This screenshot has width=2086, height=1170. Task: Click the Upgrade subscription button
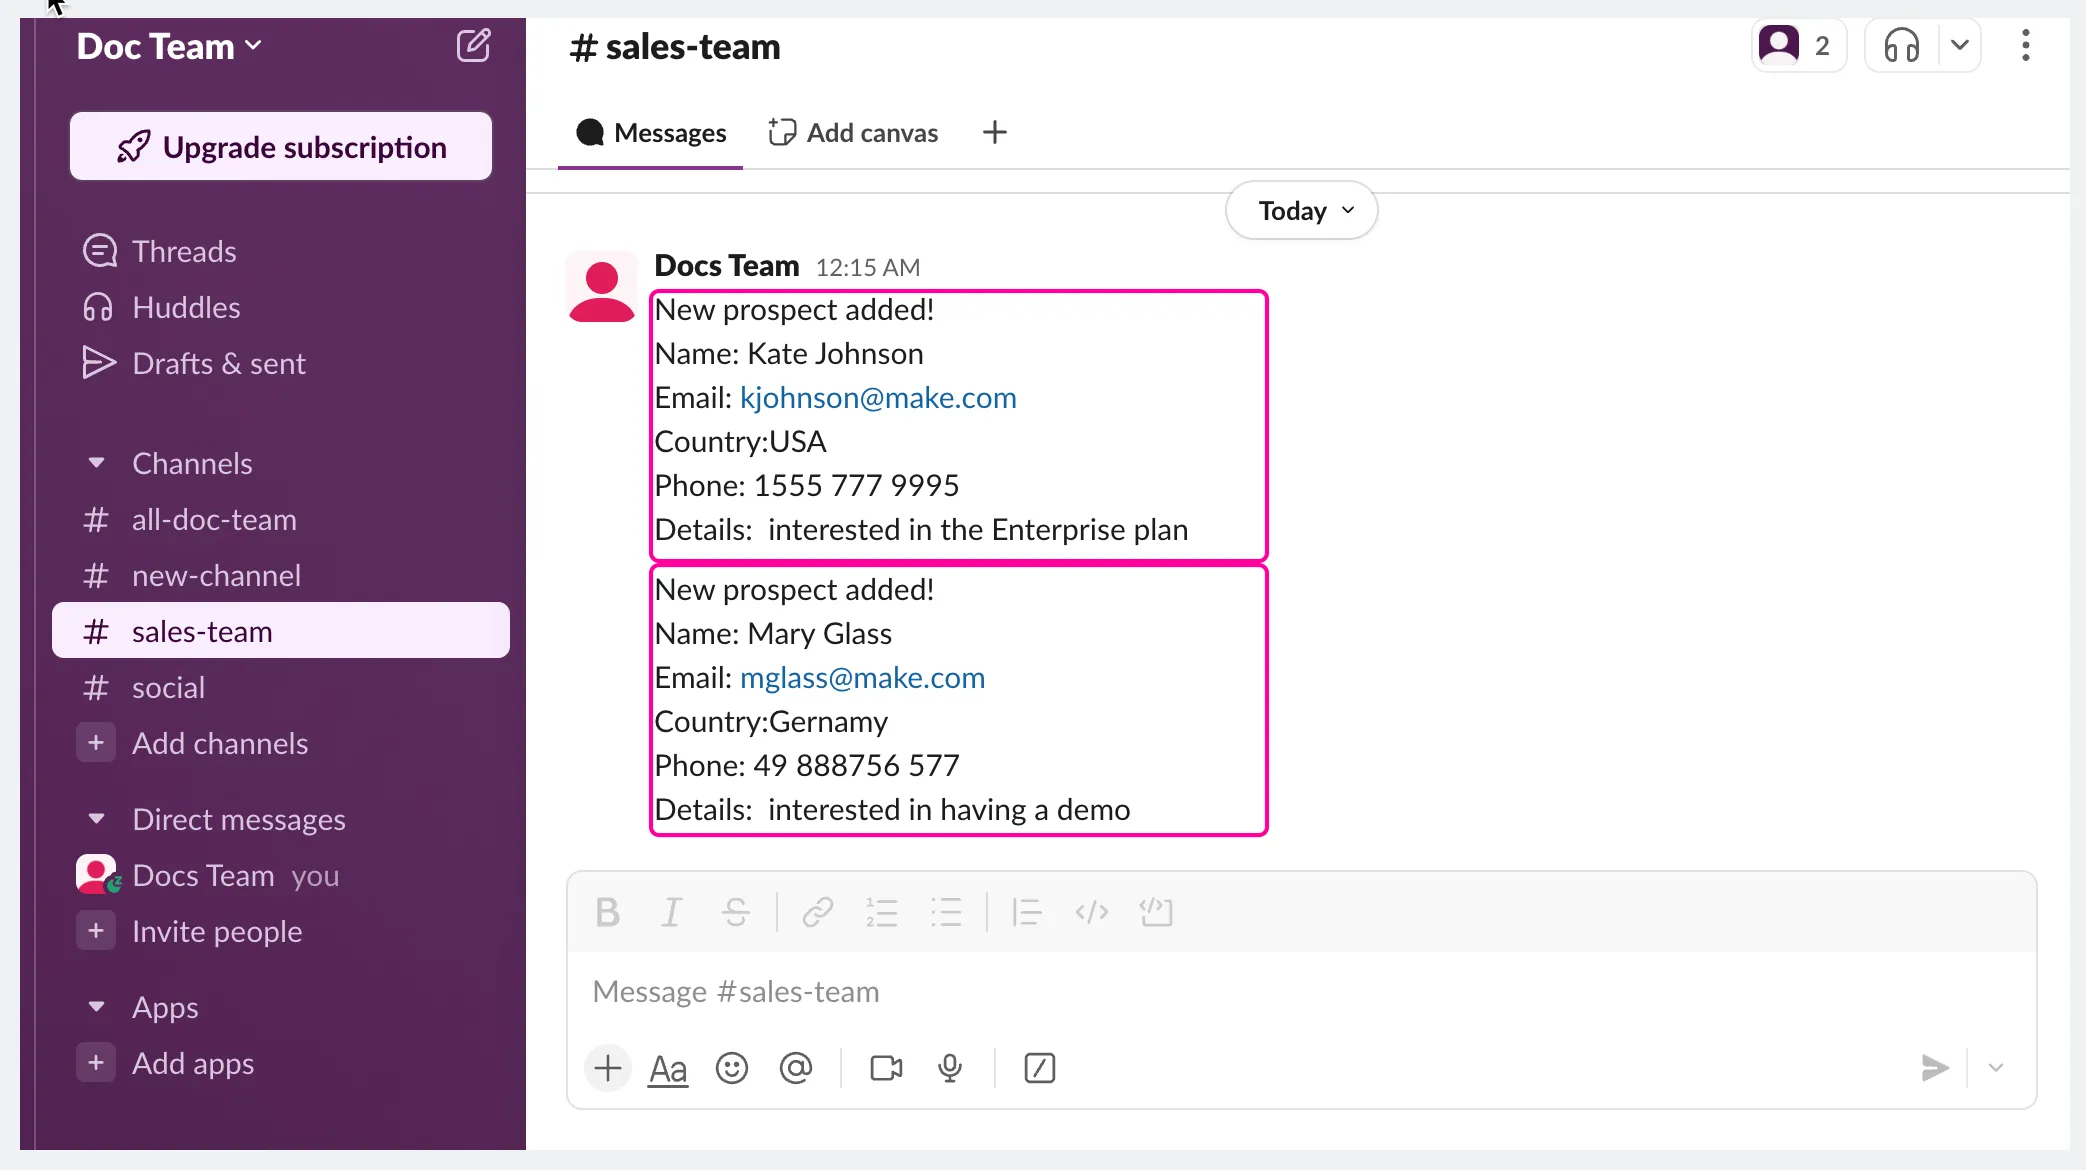[281, 147]
